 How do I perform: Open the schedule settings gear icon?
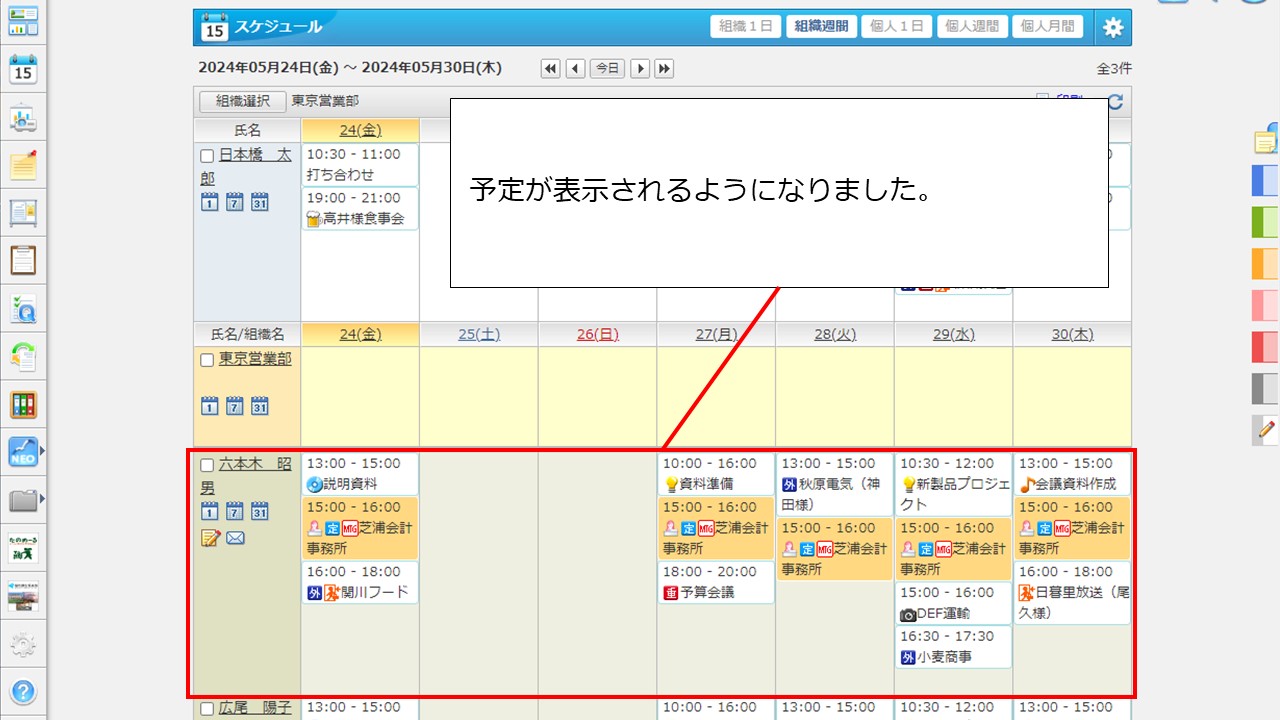[x=1113, y=27]
